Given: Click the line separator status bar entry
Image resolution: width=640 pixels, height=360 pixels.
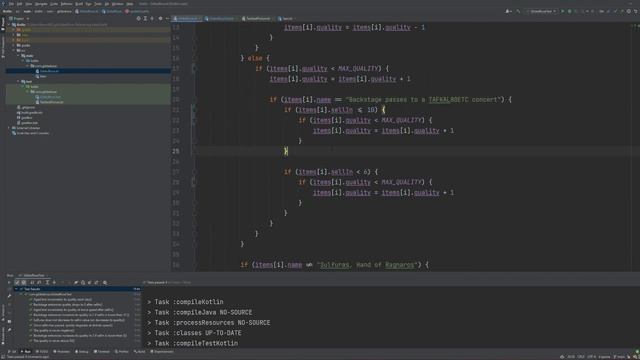Looking at the screenshot, I should click(580, 357).
